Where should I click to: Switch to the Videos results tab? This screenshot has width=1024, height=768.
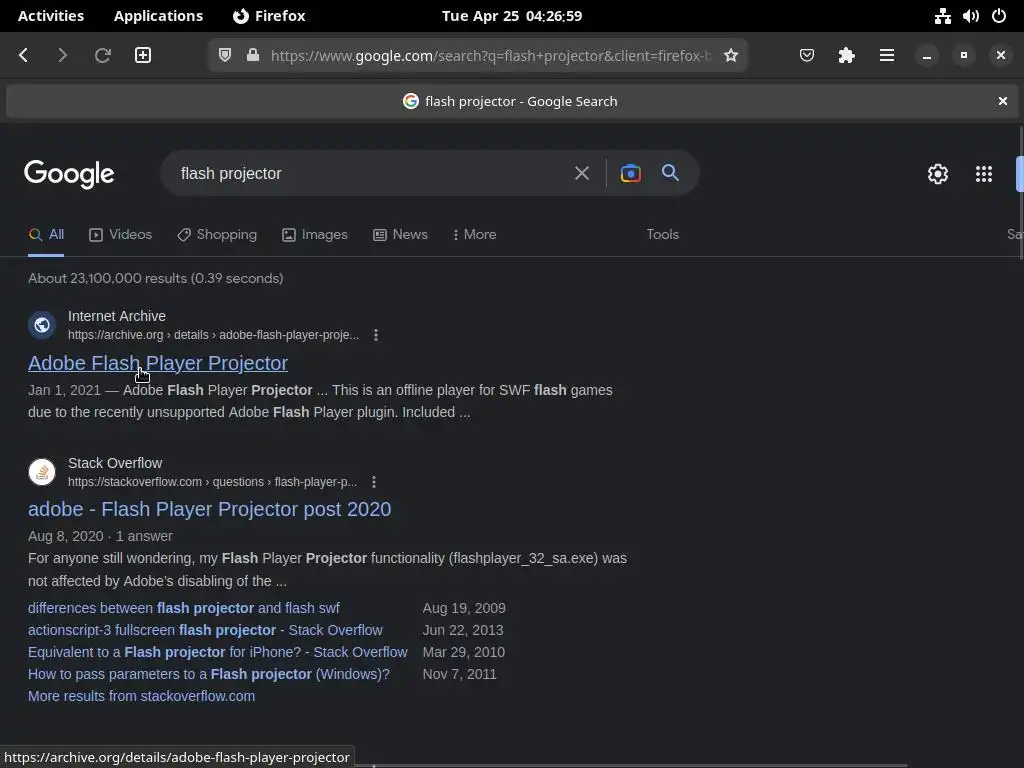point(121,234)
